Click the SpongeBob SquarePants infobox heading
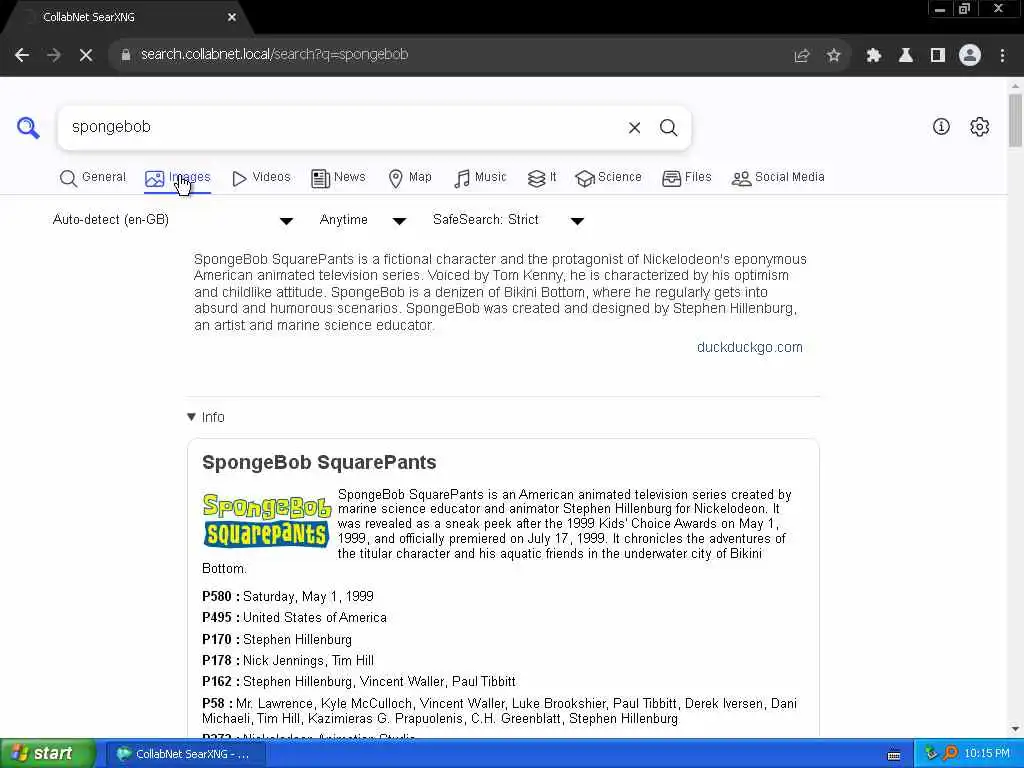Screen dimensions: 1024x768 [x=319, y=462]
